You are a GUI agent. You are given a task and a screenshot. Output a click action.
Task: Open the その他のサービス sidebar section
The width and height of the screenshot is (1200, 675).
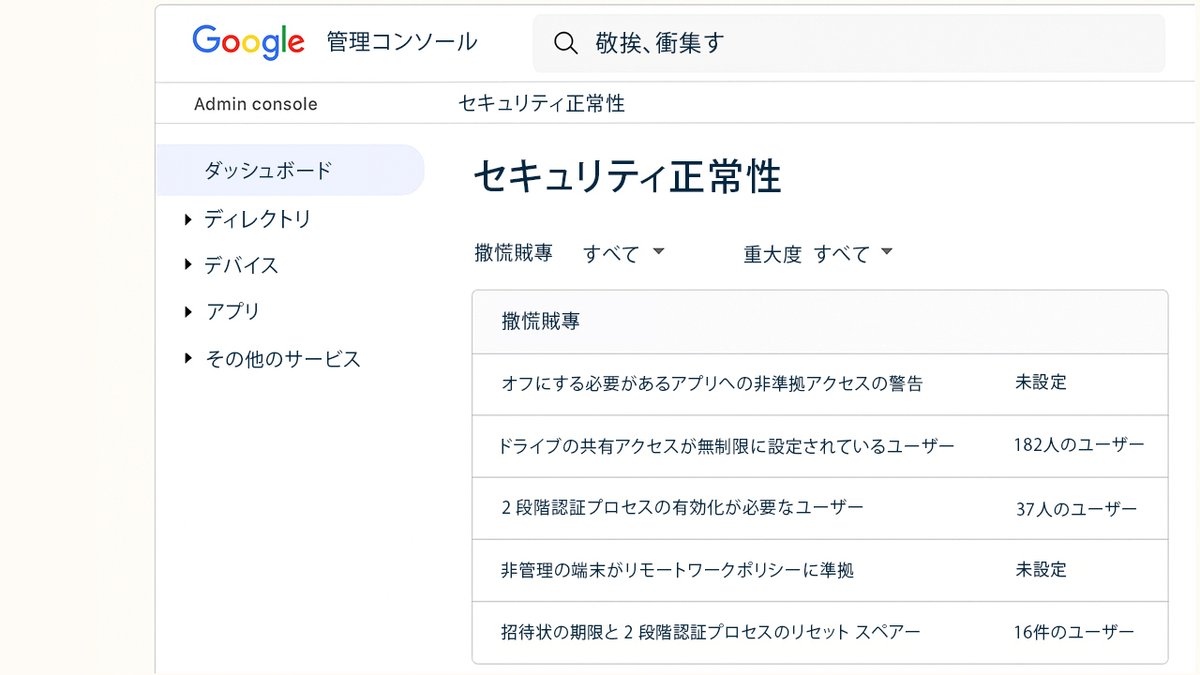coord(282,359)
